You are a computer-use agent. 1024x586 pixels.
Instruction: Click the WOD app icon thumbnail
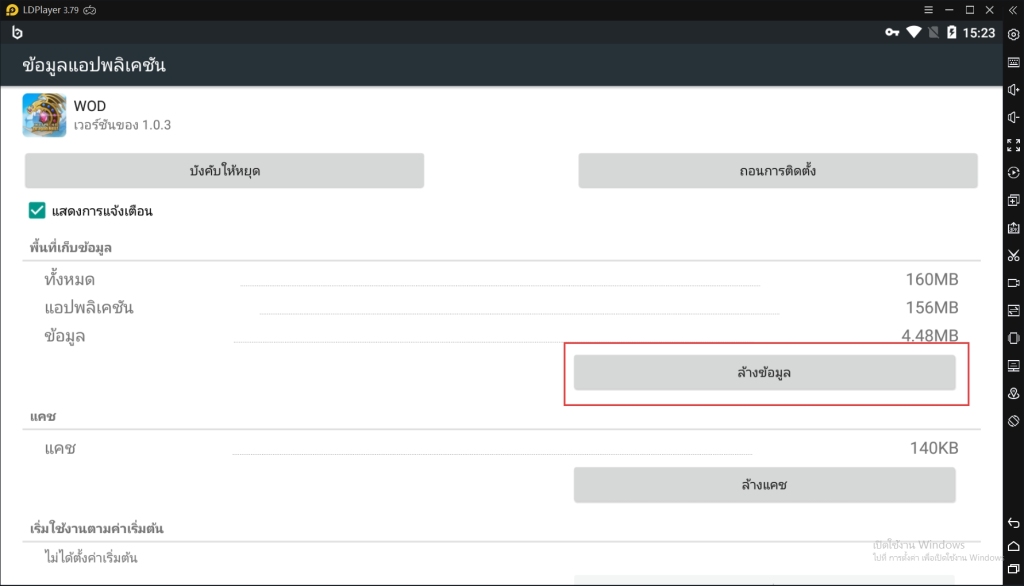coord(44,115)
